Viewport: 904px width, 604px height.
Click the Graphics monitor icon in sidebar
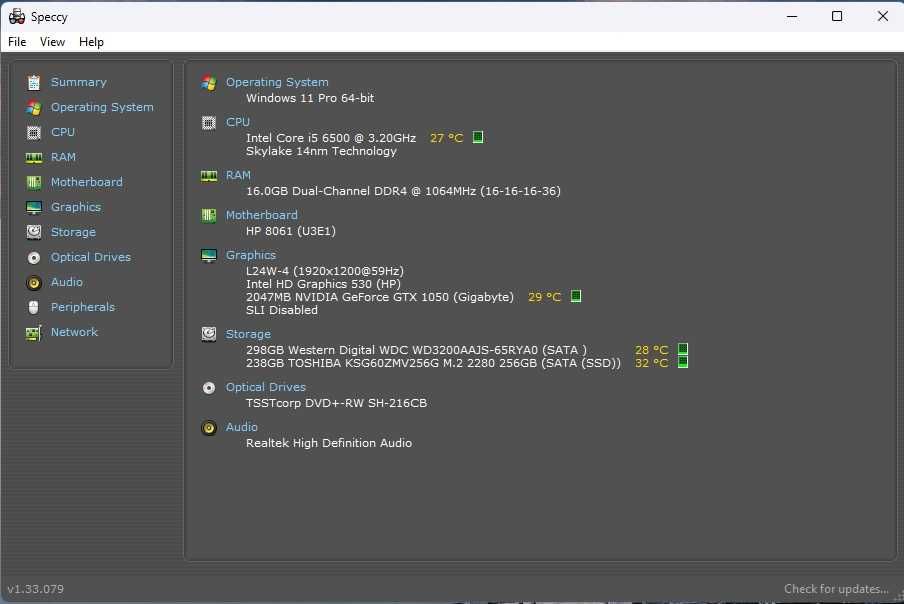[34, 207]
